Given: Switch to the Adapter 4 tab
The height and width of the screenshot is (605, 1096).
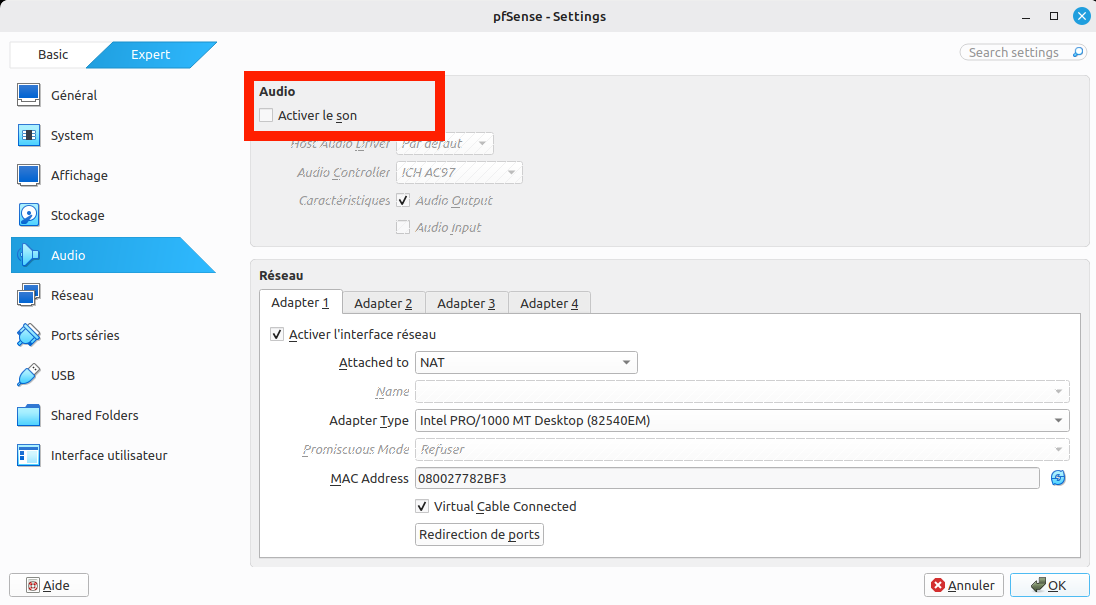Looking at the screenshot, I should pyautogui.click(x=549, y=303).
